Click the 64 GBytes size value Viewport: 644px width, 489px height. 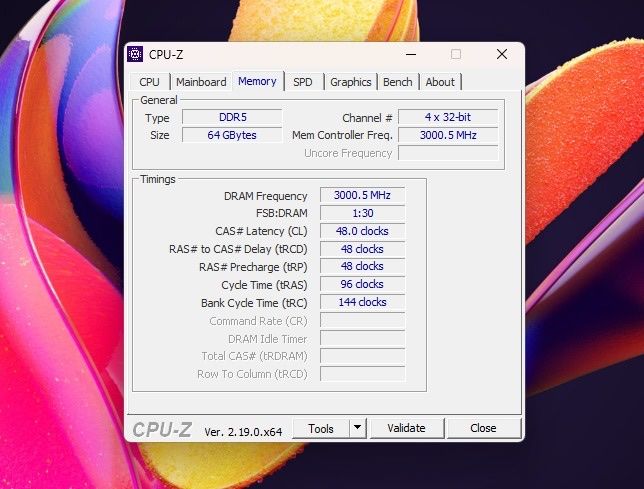pos(232,135)
